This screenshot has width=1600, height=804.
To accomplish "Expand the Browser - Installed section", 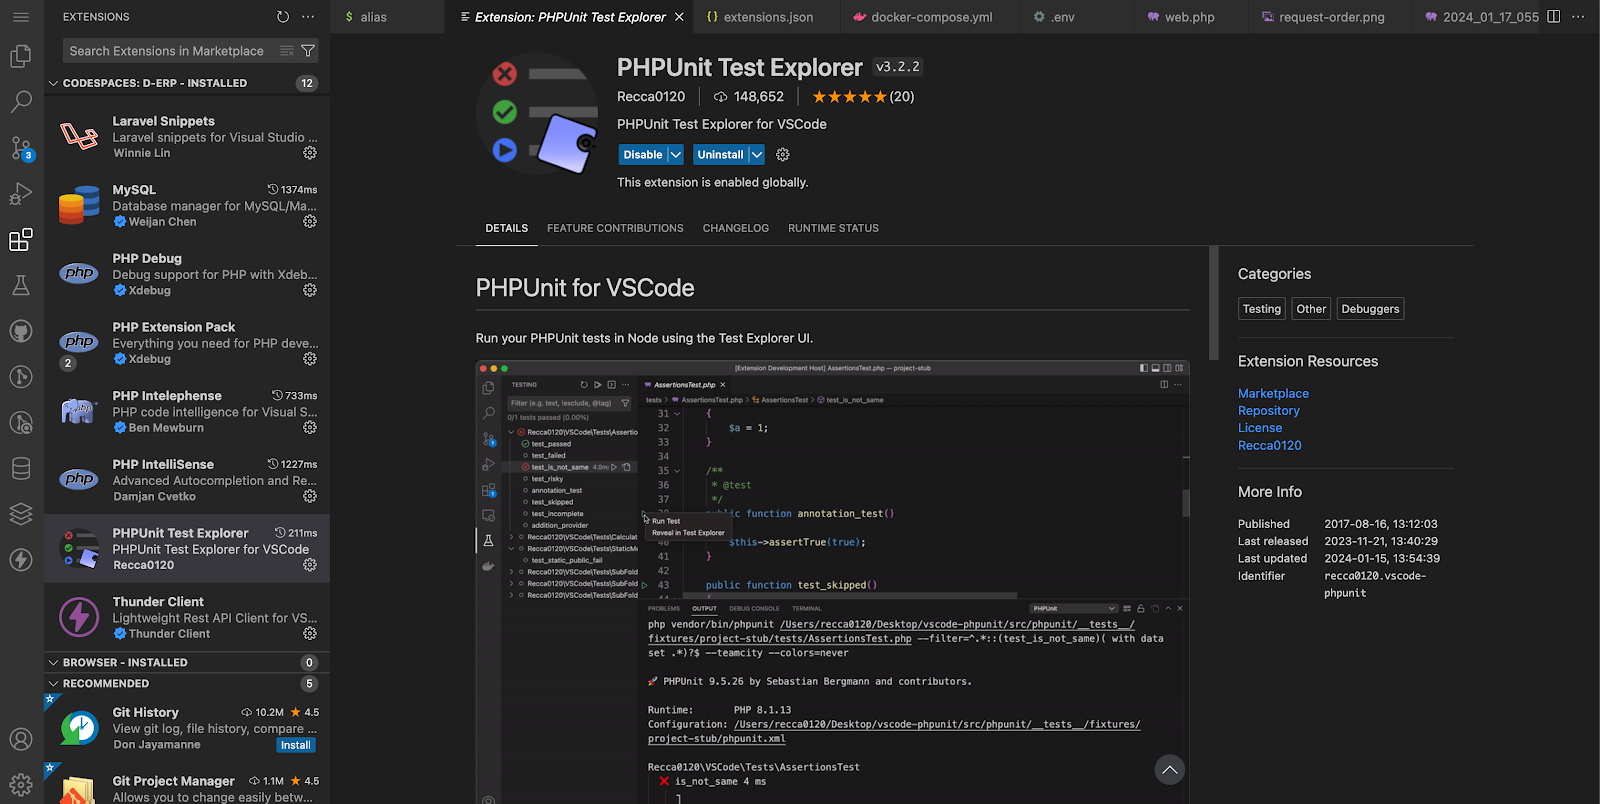I will [x=187, y=662].
